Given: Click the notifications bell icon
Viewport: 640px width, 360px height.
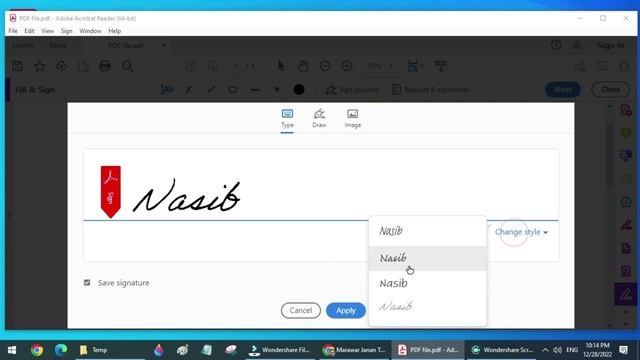Looking at the screenshot, I should (576, 45).
